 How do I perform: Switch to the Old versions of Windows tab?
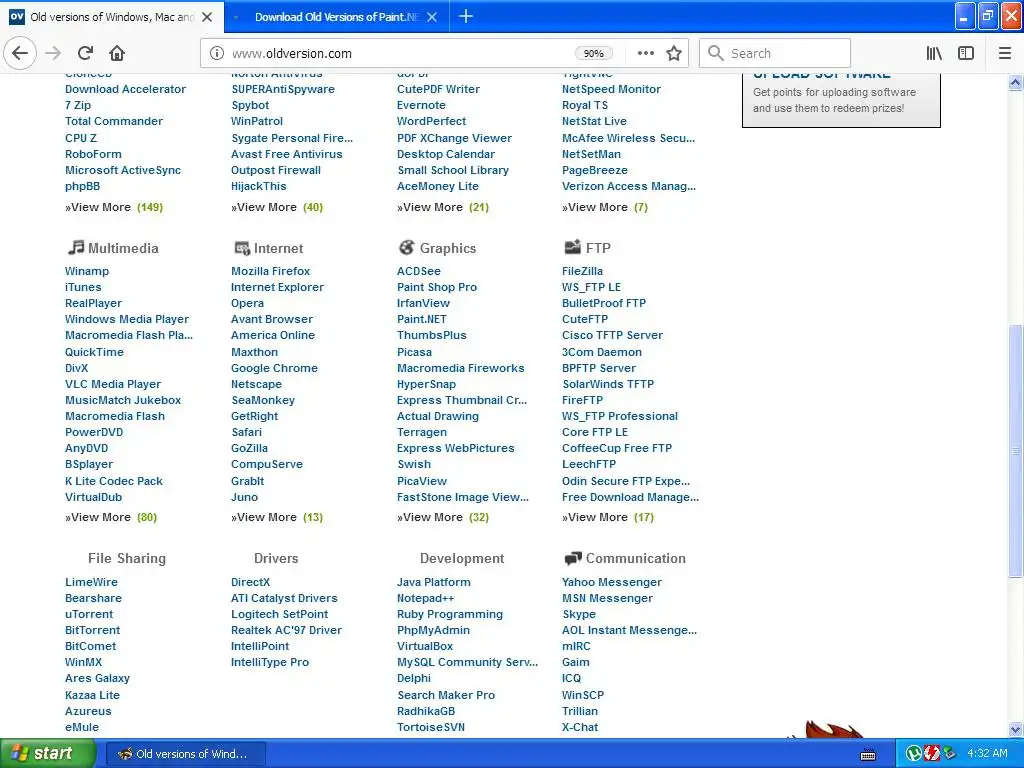112,16
